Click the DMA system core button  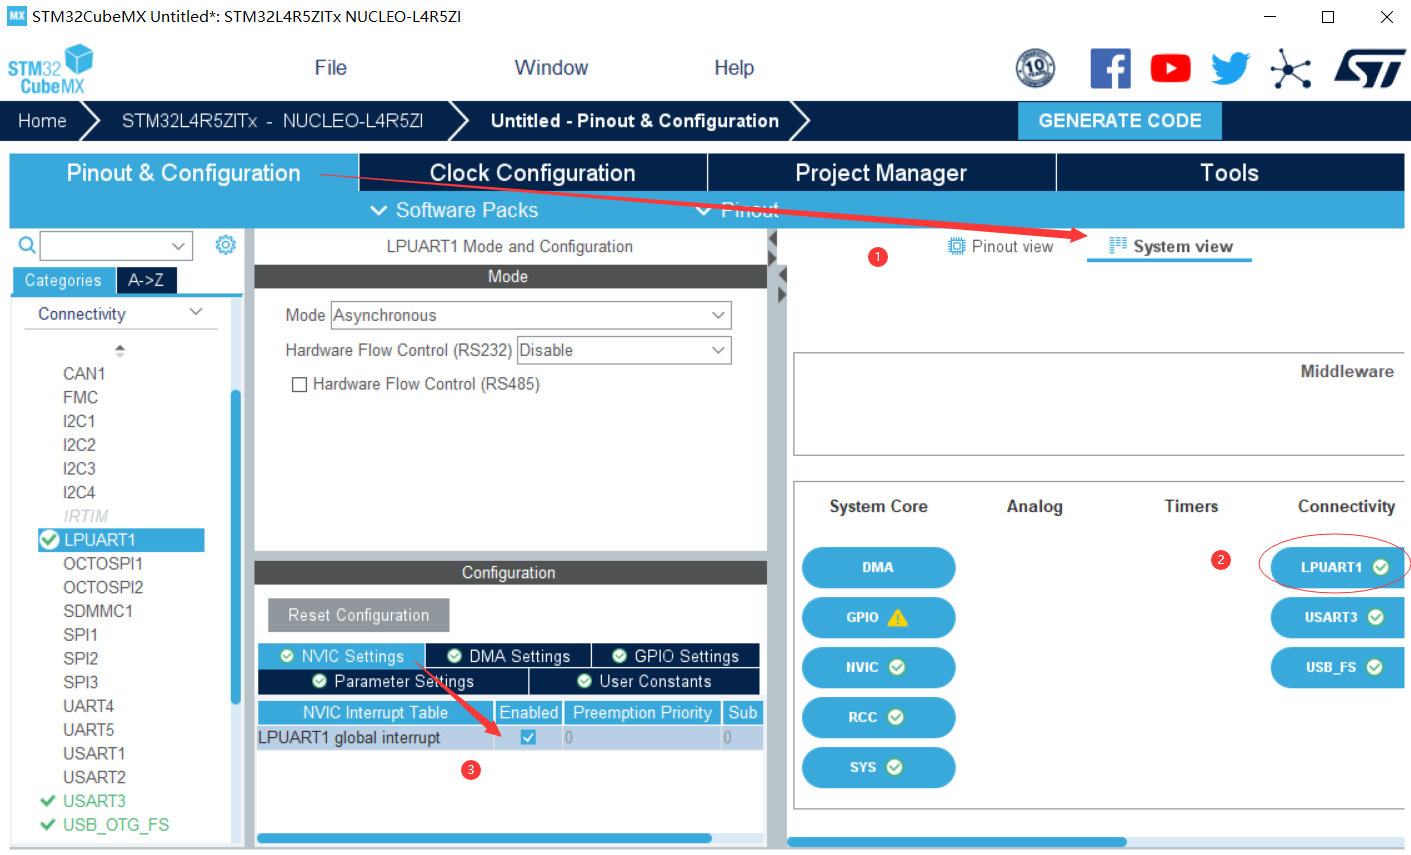(x=878, y=567)
